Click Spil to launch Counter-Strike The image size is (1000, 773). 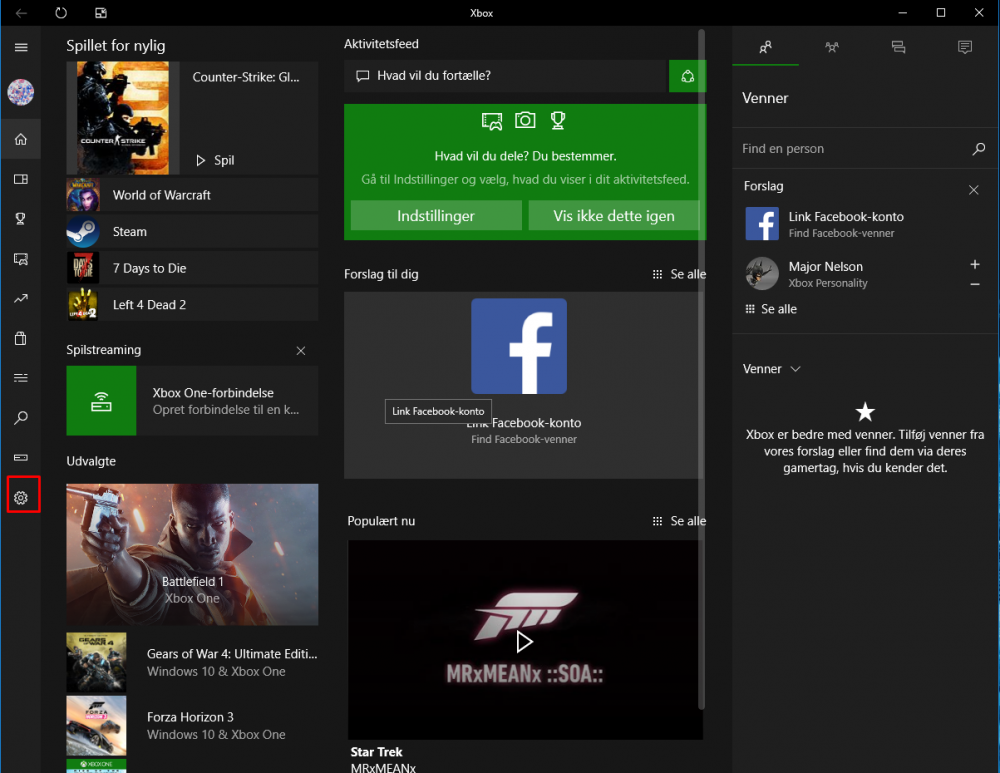tap(215, 160)
